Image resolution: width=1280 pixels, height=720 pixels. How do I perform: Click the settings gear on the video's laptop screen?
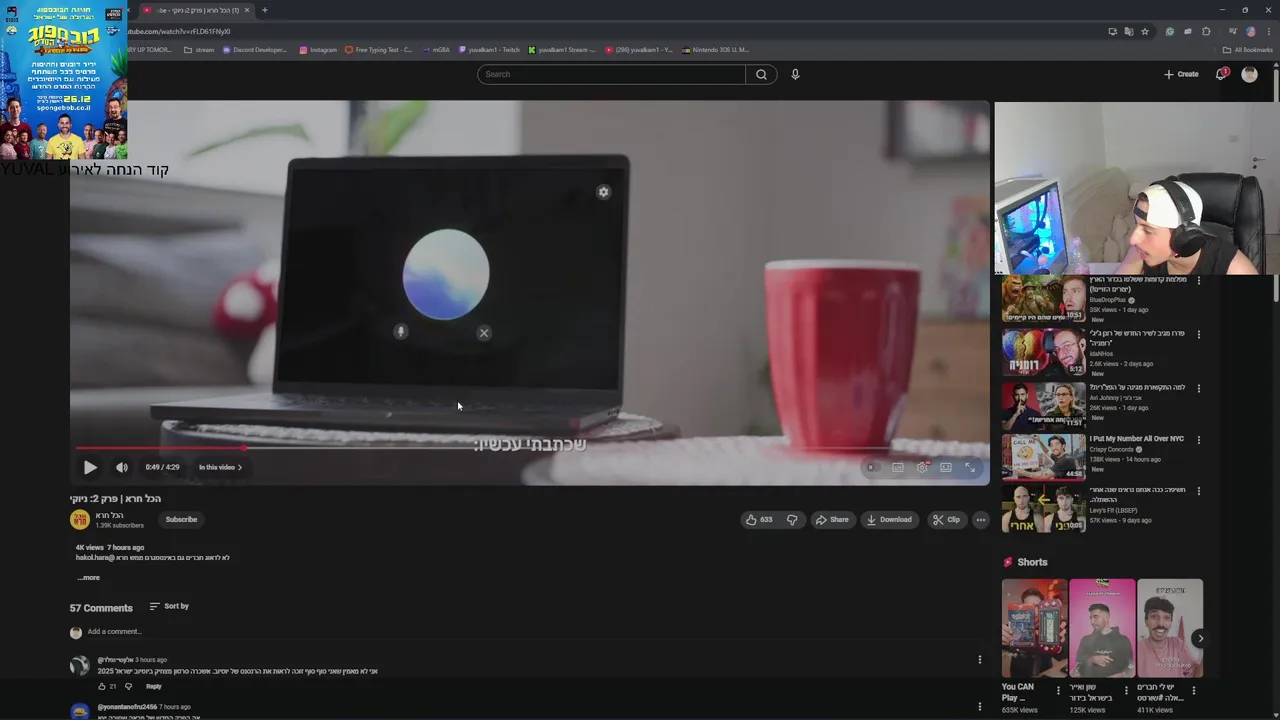(603, 192)
